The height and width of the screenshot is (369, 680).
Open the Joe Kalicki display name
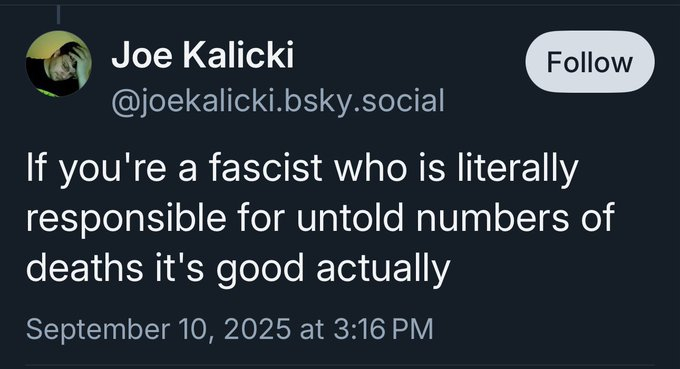pyautogui.click(x=203, y=55)
